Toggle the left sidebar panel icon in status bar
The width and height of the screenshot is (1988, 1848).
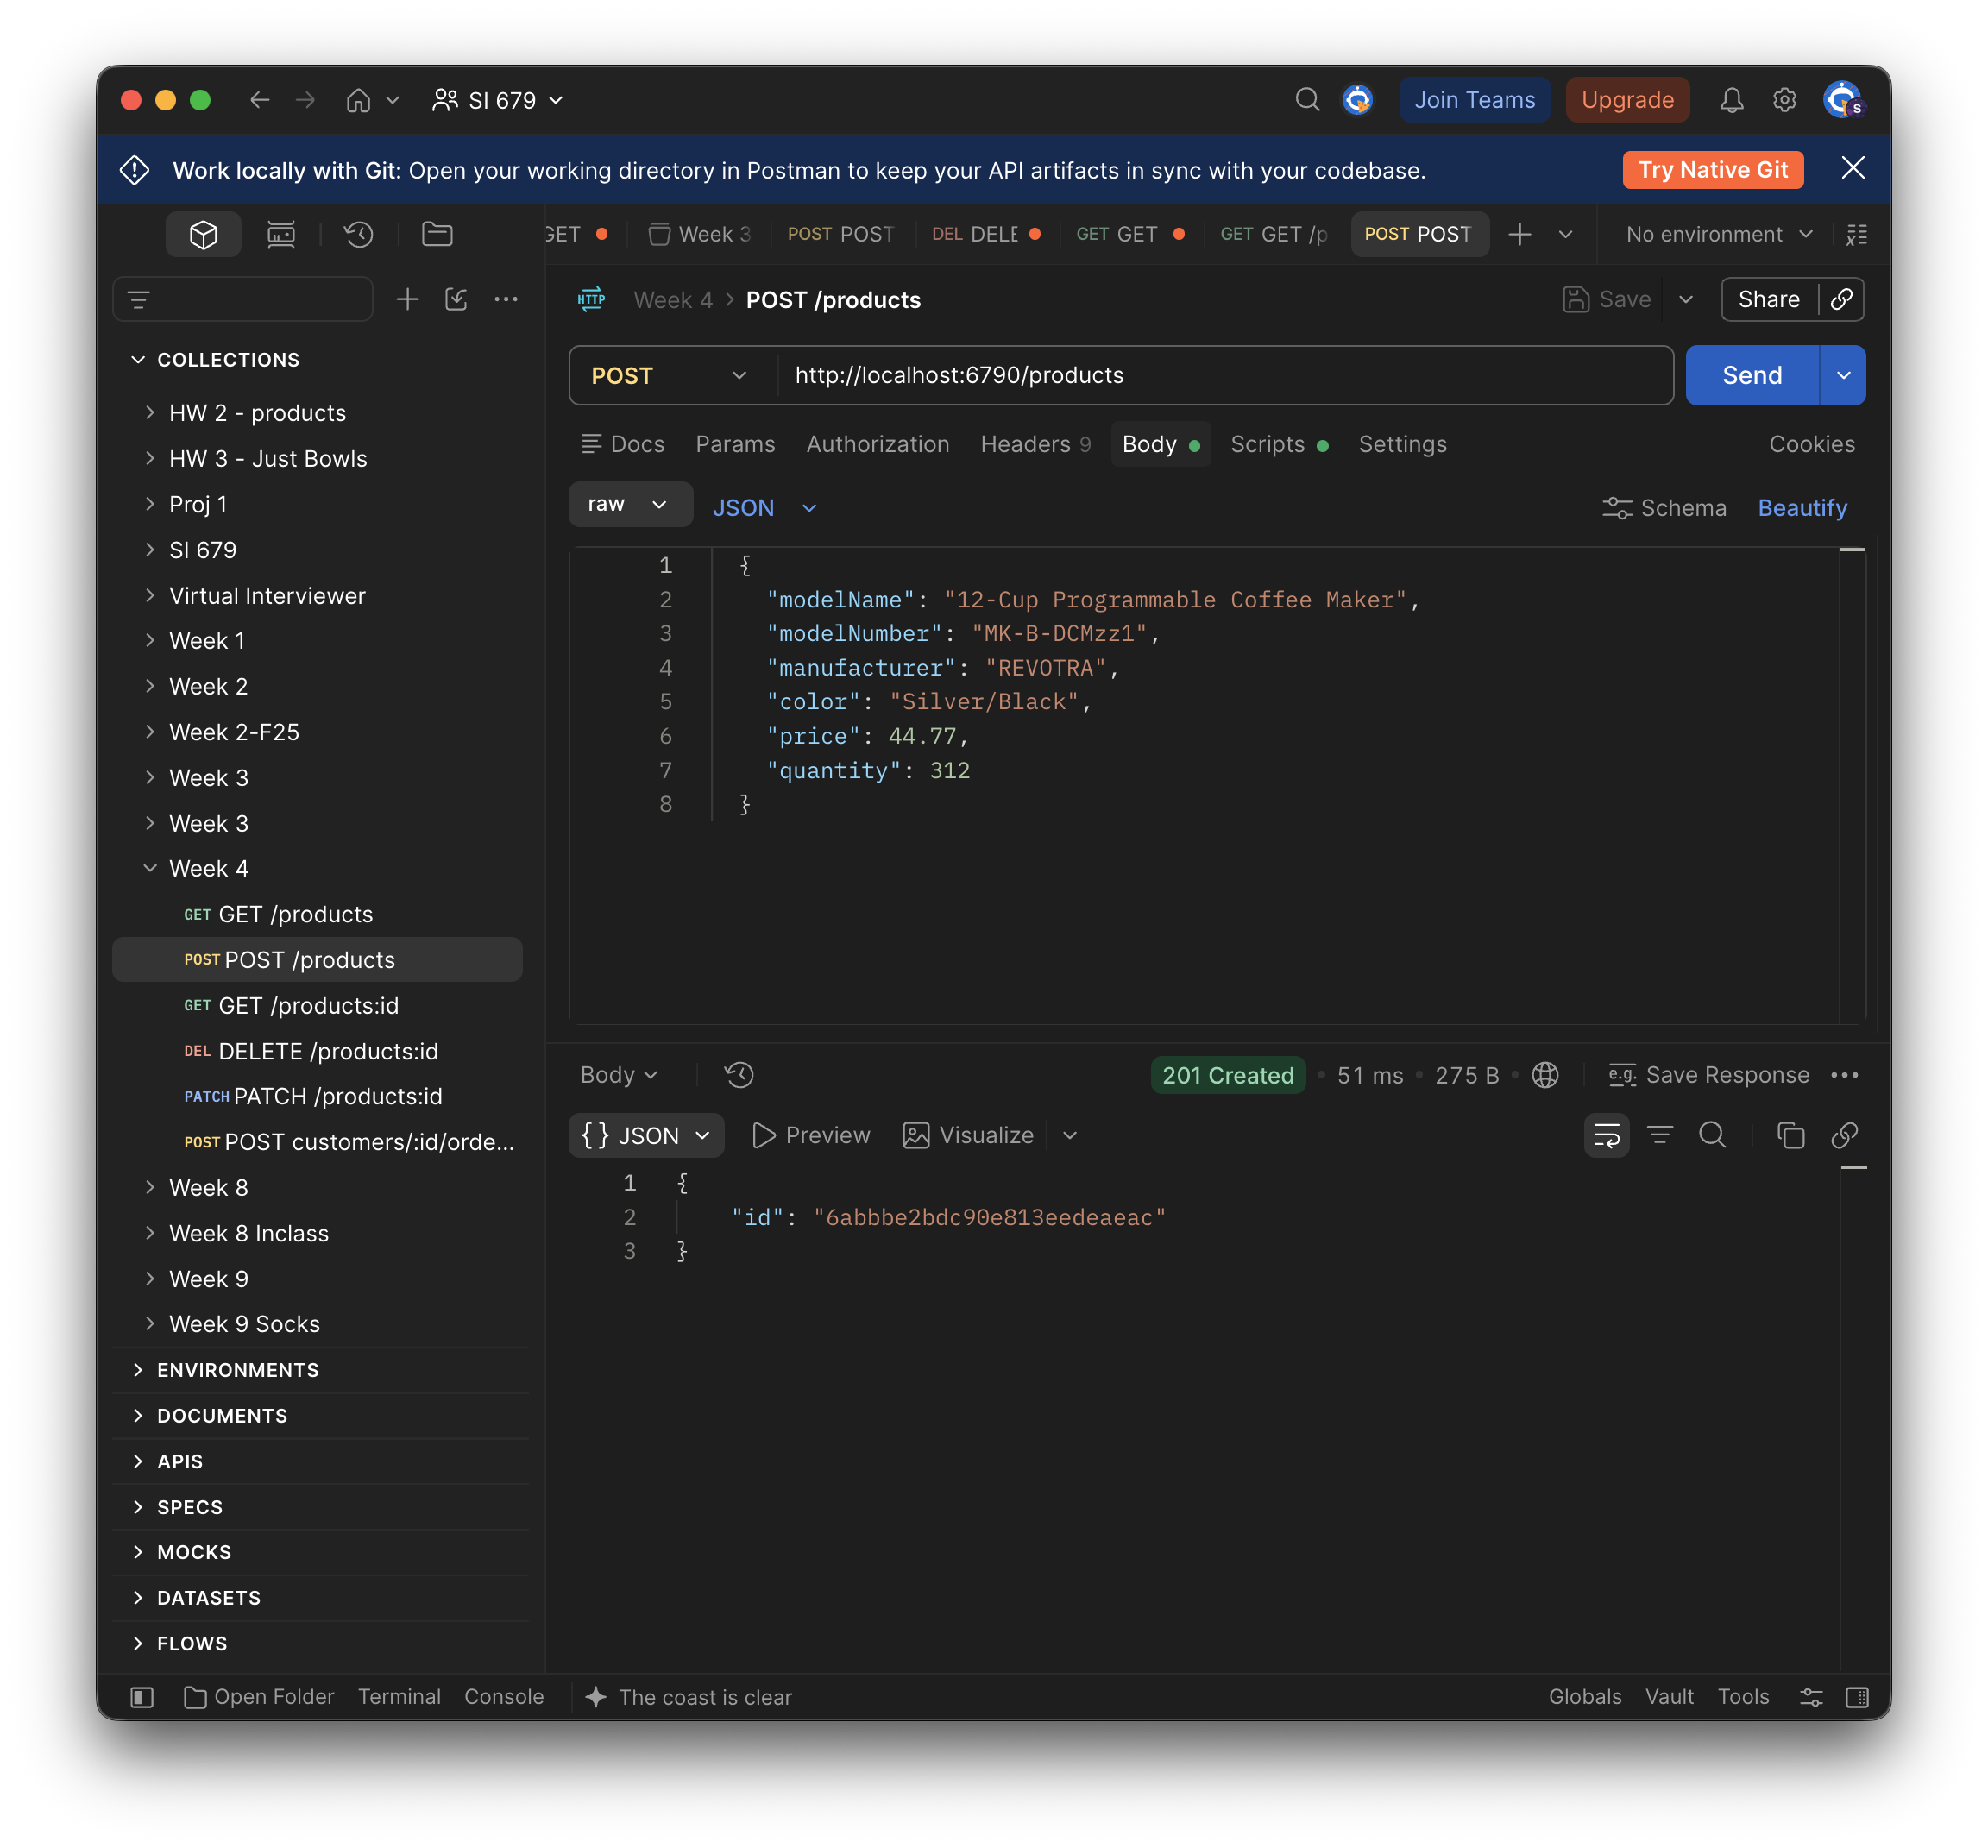click(142, 1697)
